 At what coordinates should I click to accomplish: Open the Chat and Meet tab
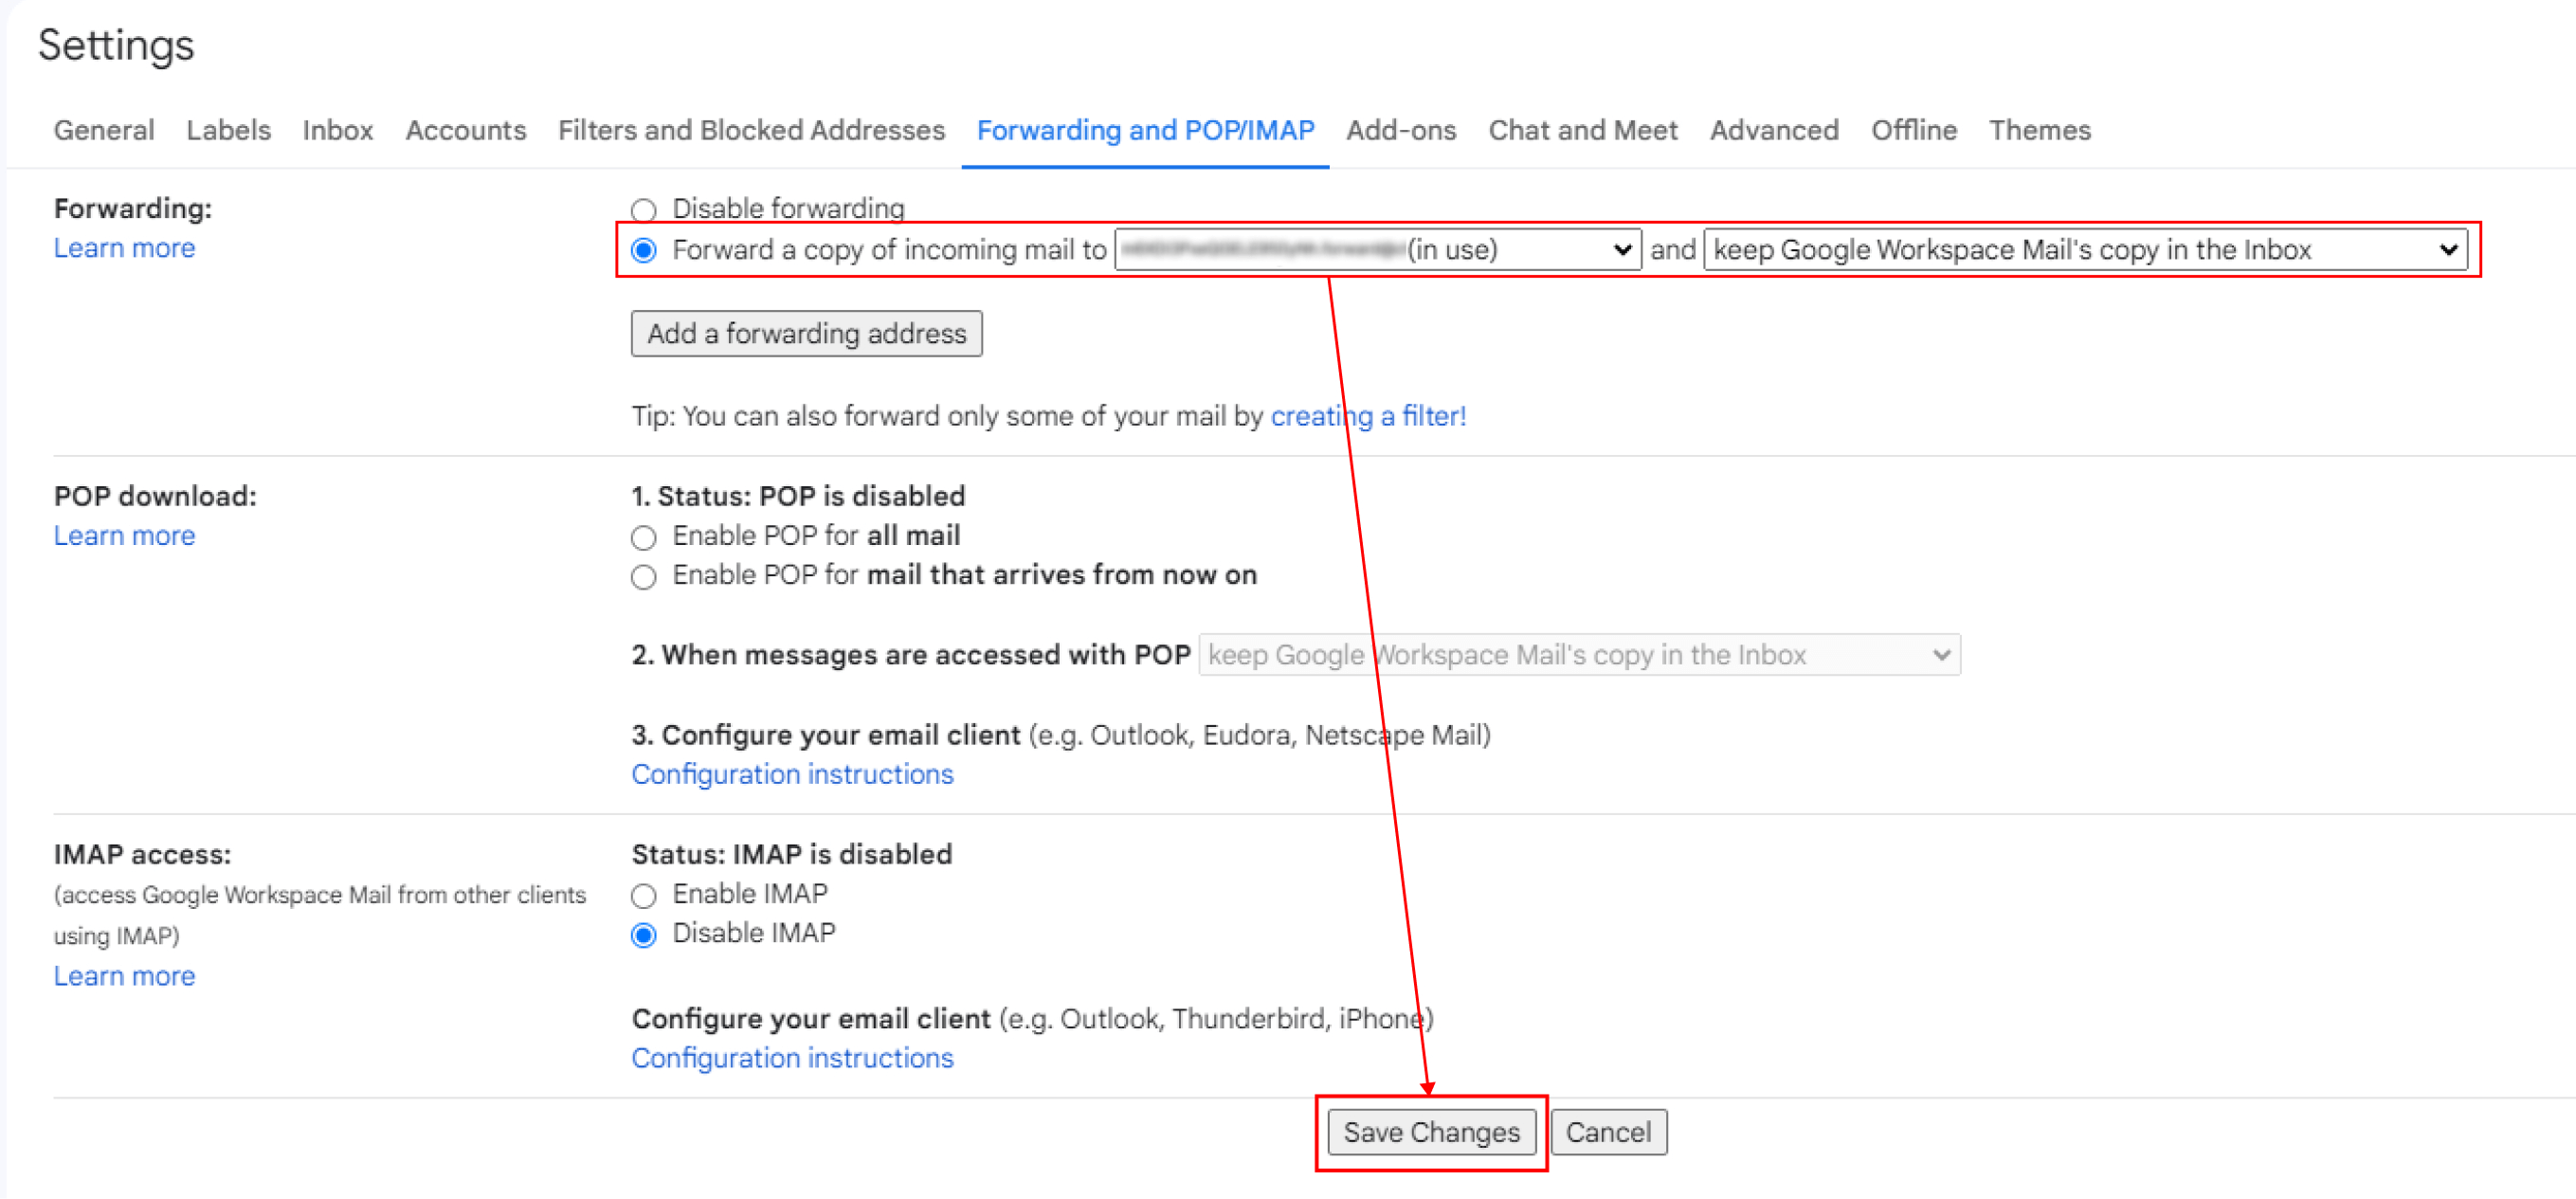click(1582, 130)
